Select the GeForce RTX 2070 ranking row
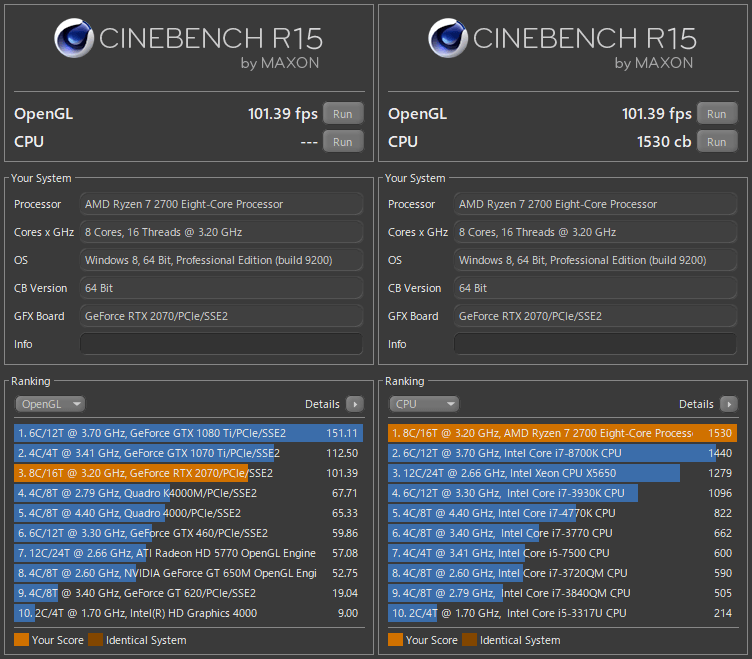This screenshot has width=752, height=659. point(188,473)
